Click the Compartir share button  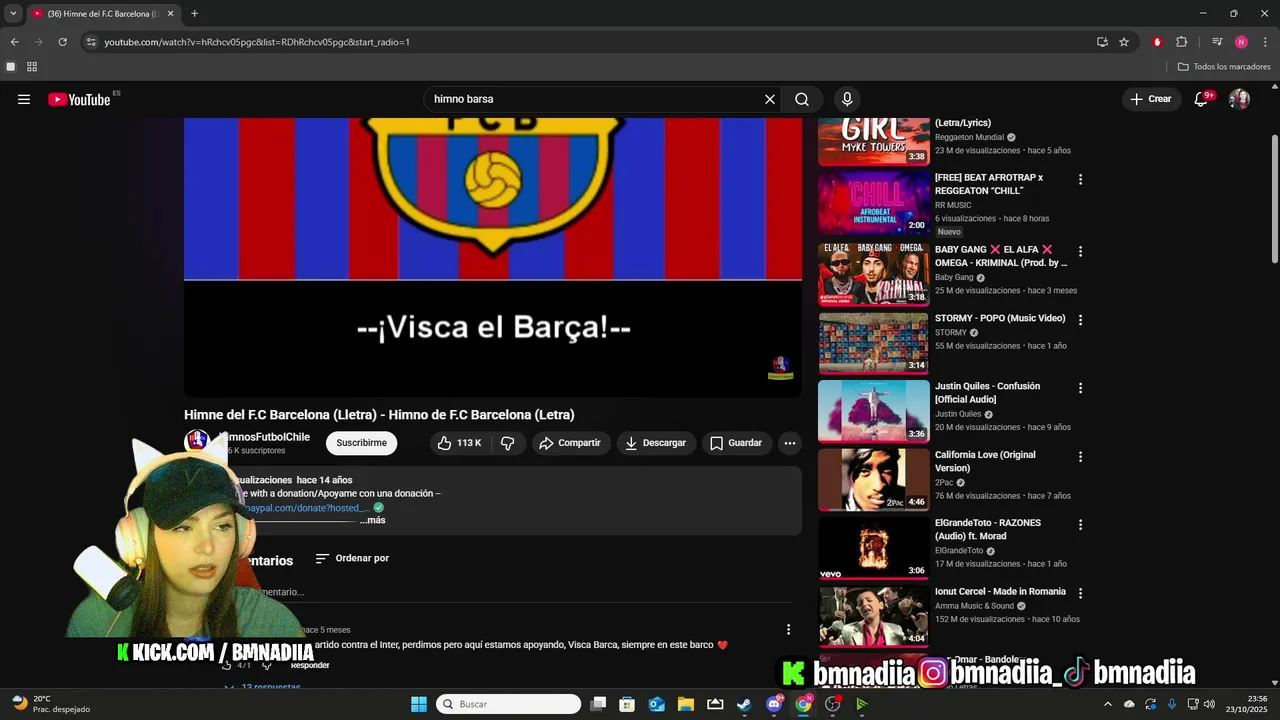point(570,443)
